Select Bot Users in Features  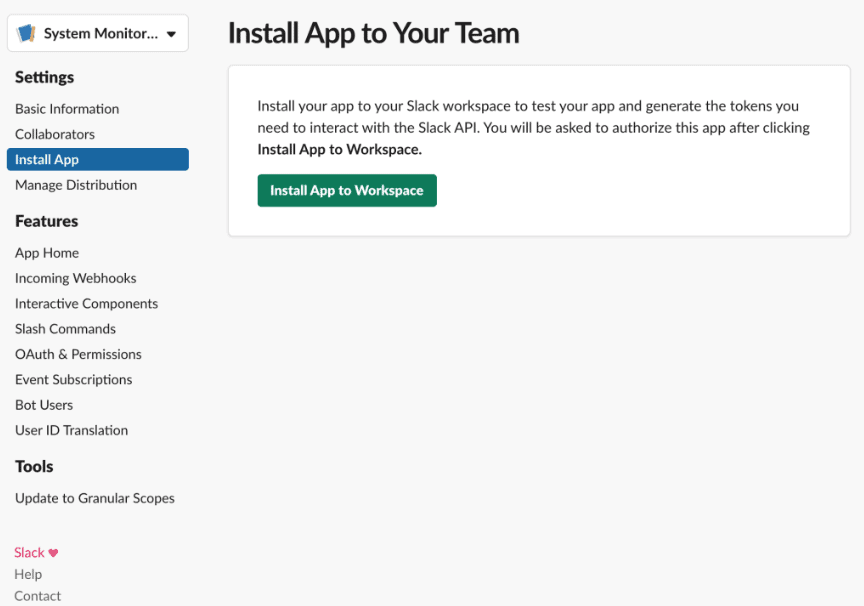pyautogui.click(x=44, y=405)
